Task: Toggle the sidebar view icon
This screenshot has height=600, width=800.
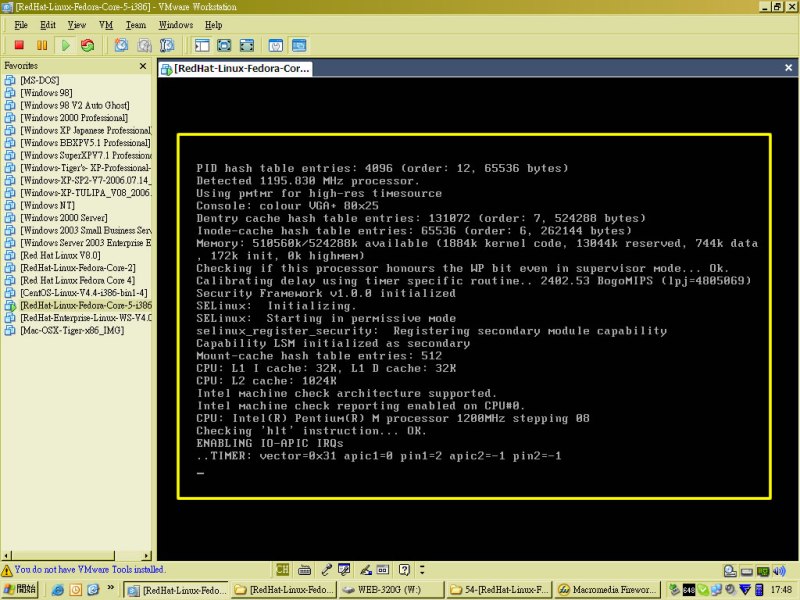Action: pos(202,45)
